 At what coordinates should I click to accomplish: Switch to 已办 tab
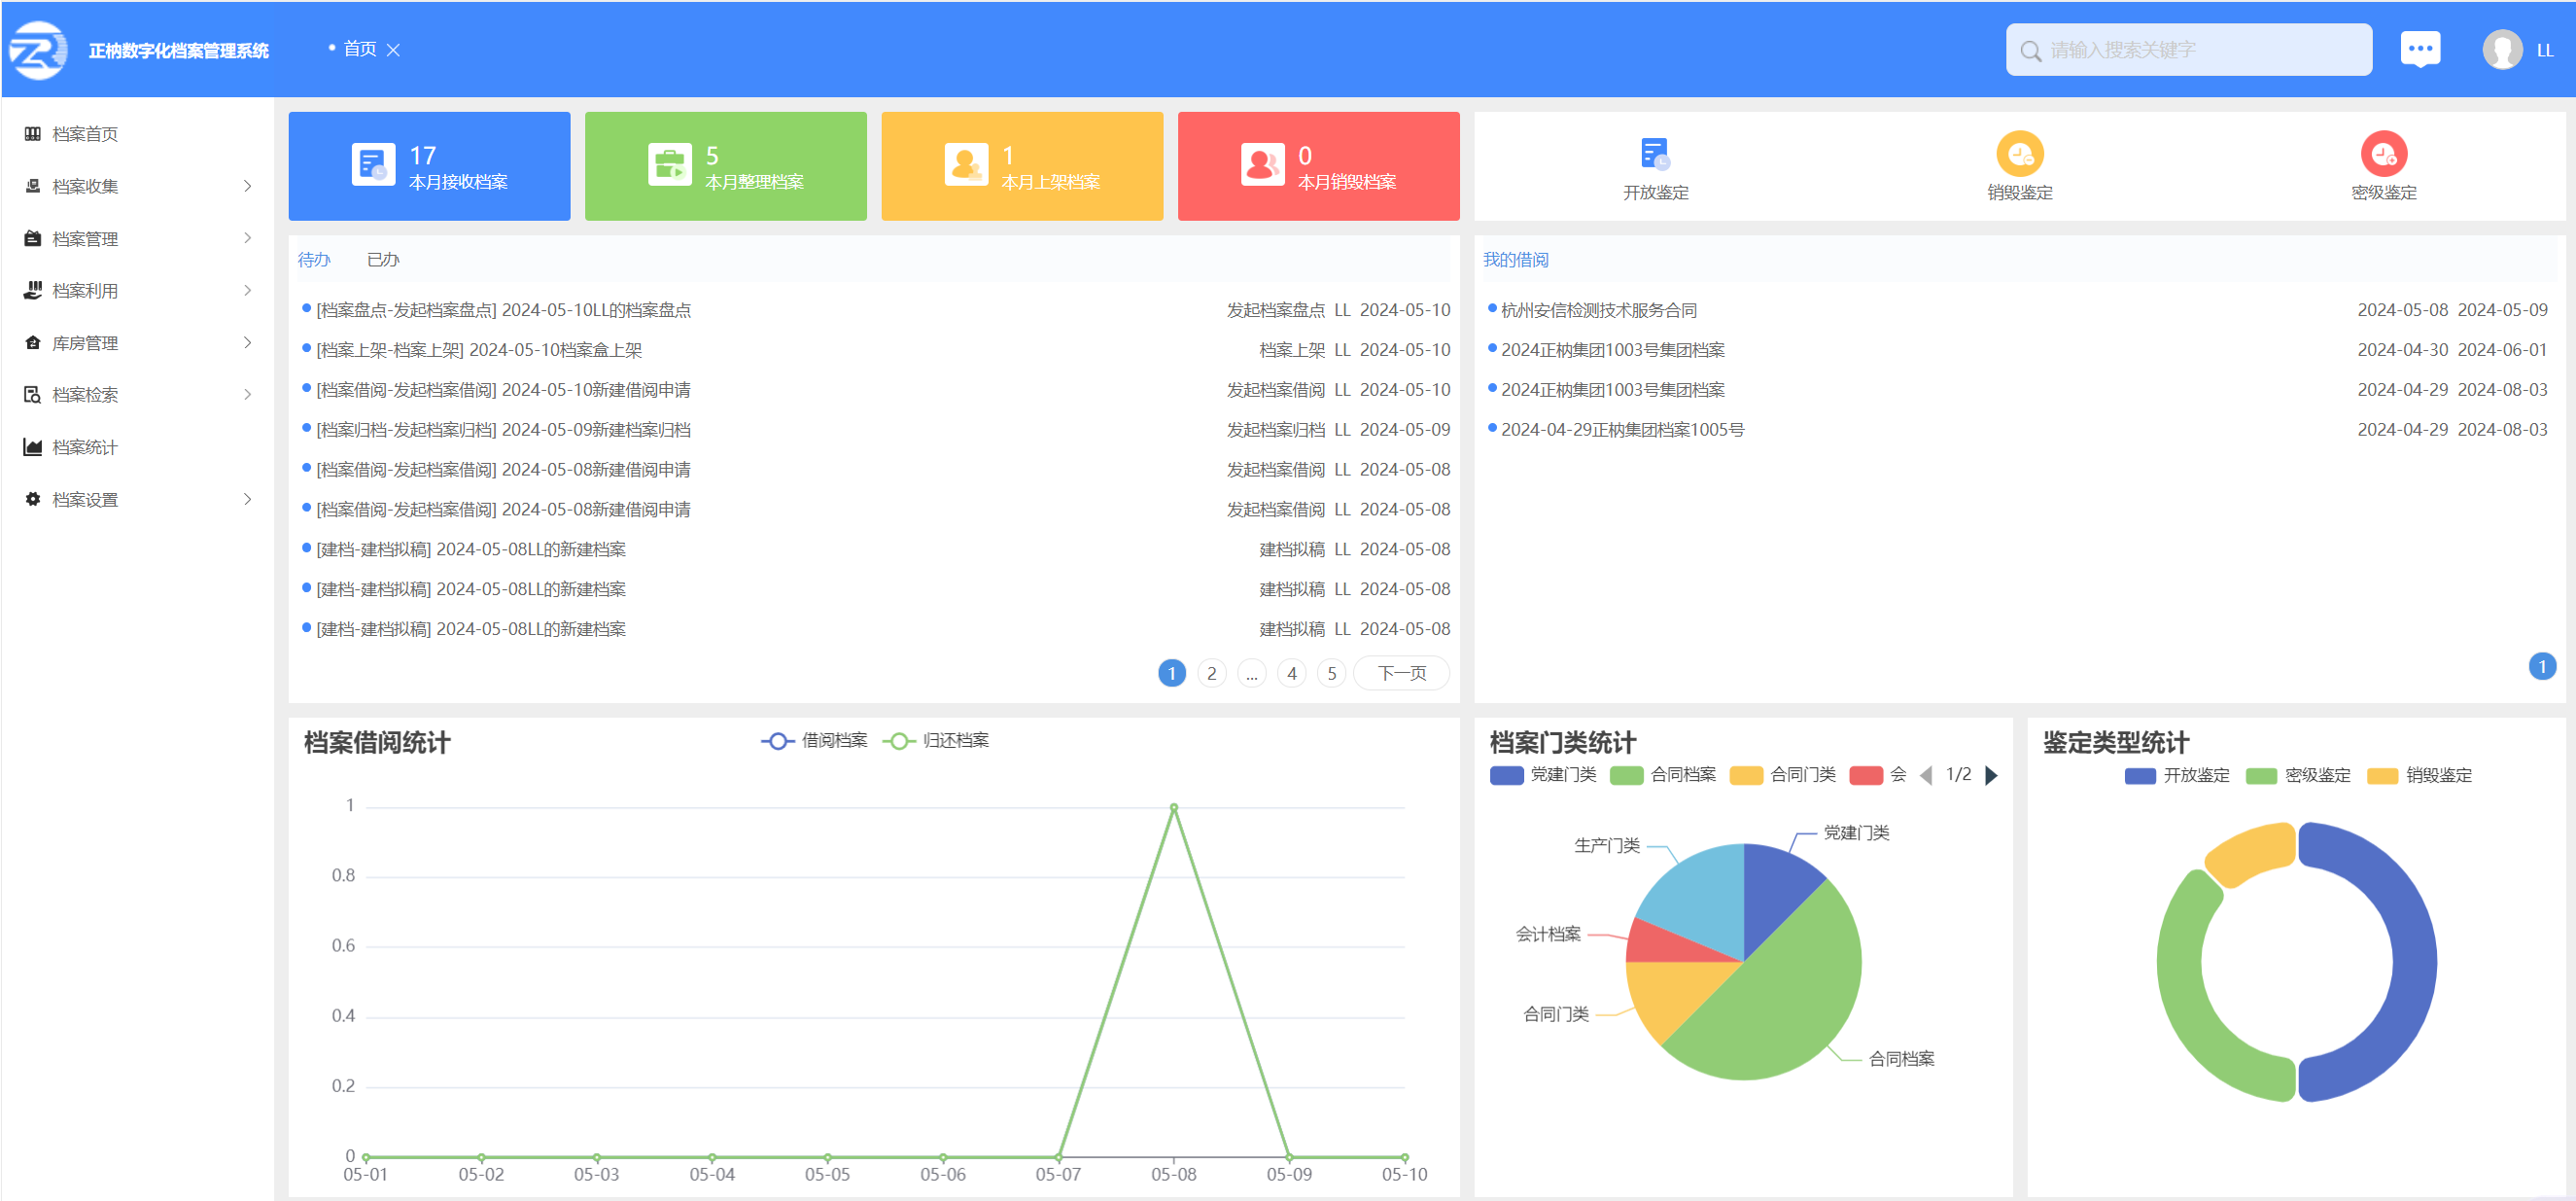(383, 260)
